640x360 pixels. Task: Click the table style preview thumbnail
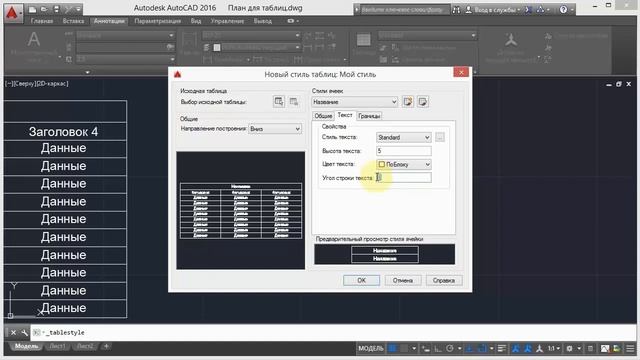(x=240, y=210)
